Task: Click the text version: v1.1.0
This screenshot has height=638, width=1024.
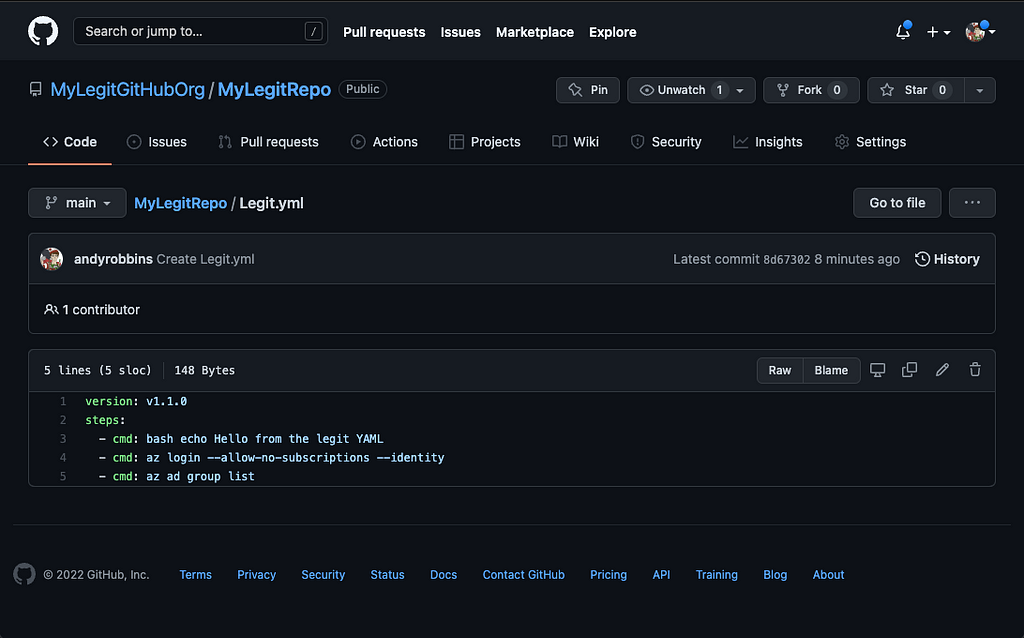Action: 136,402
